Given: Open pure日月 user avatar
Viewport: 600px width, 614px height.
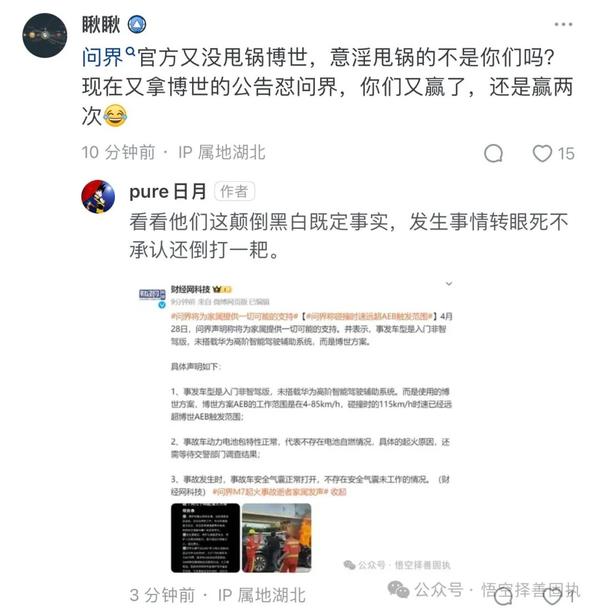Looking at the screenshot, I should point(98,196).
